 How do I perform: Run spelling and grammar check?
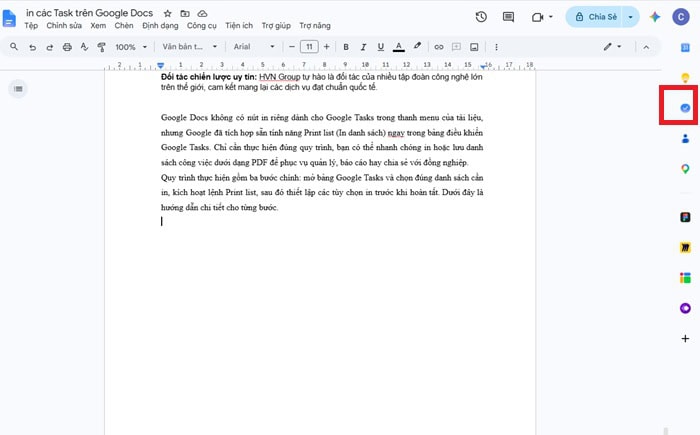[84, 47]
